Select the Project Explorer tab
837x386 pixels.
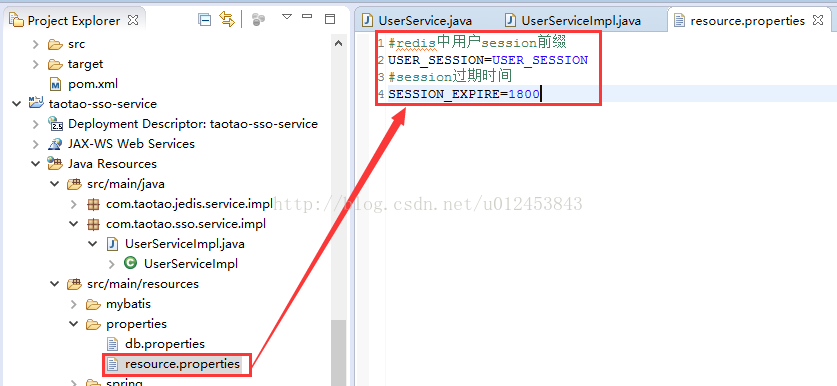tap(74, 21)
